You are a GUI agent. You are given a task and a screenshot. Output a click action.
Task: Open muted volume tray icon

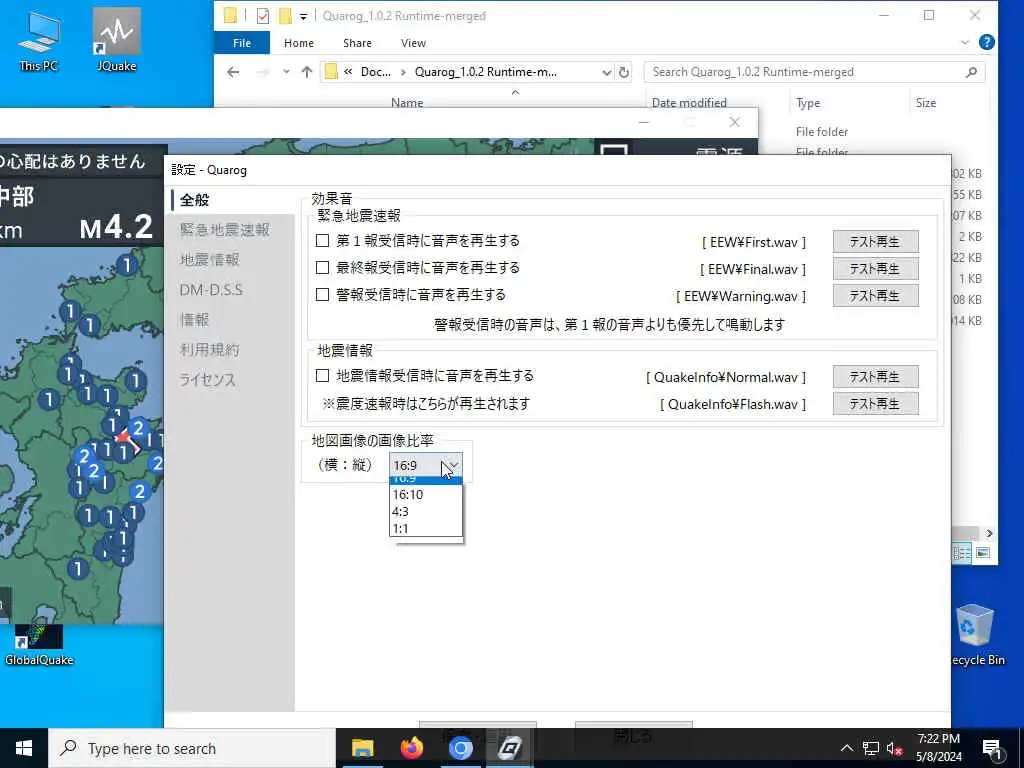895,748
